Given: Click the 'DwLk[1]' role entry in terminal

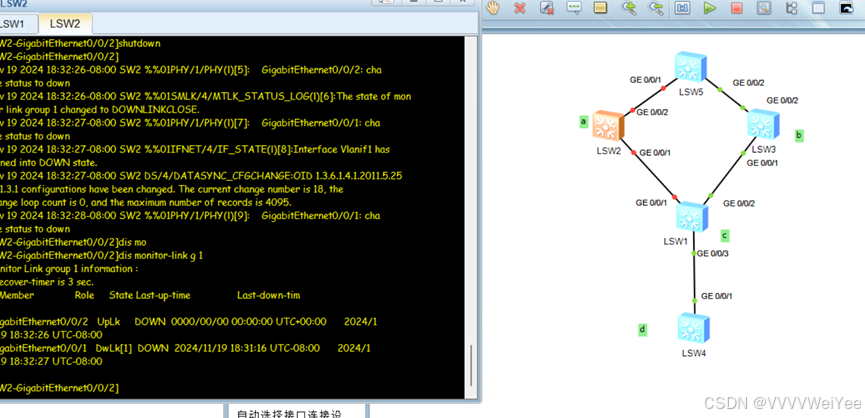Looking at the screenshot, I should tap(115, 348).
